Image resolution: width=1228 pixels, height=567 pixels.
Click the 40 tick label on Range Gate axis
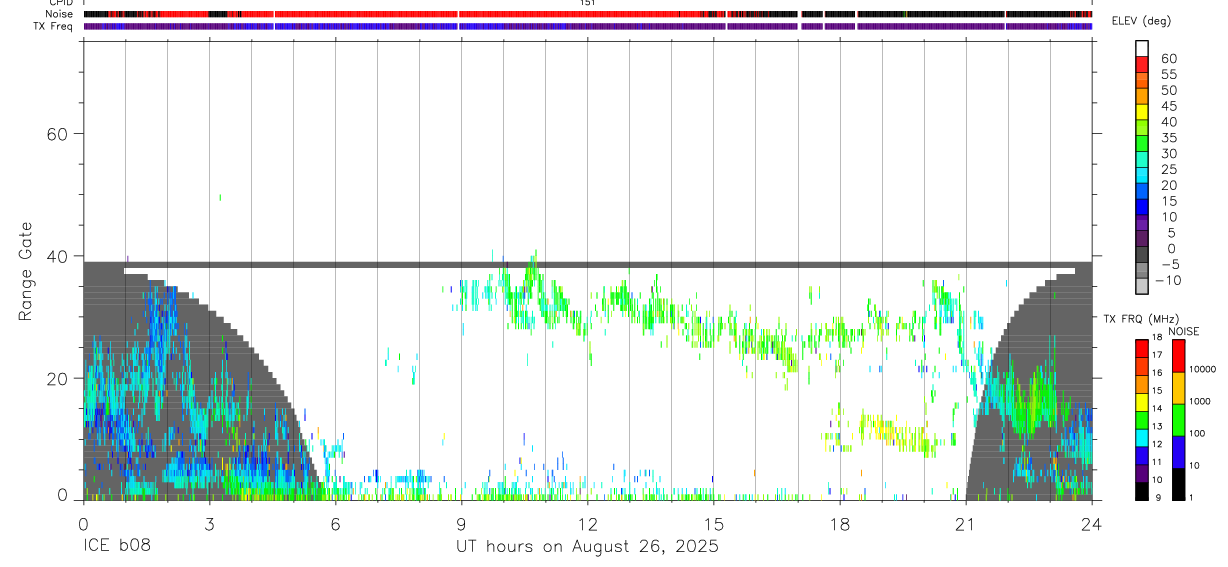pyautogui.click(x=56, y=256)
